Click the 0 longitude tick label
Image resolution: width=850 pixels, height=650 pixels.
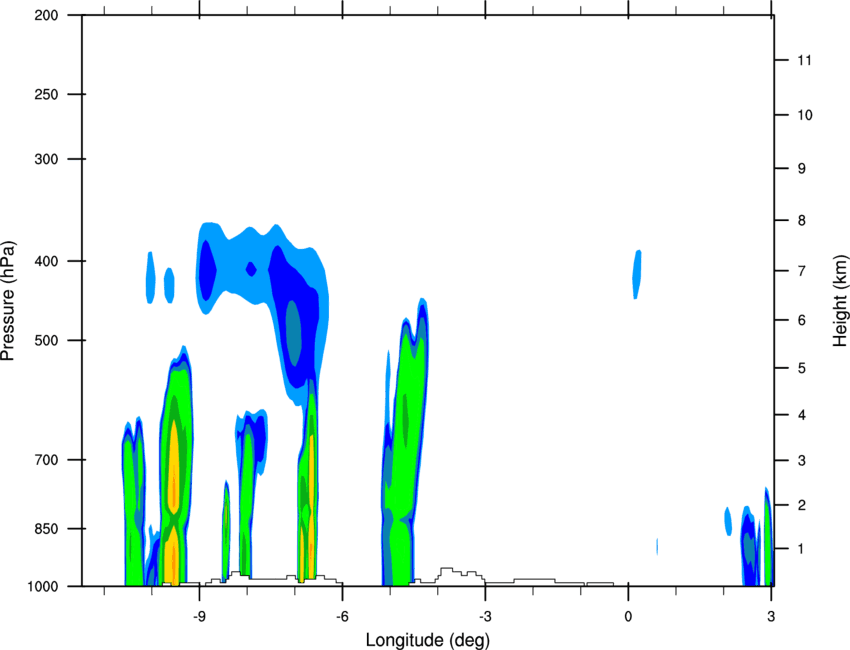click(628, 616)
